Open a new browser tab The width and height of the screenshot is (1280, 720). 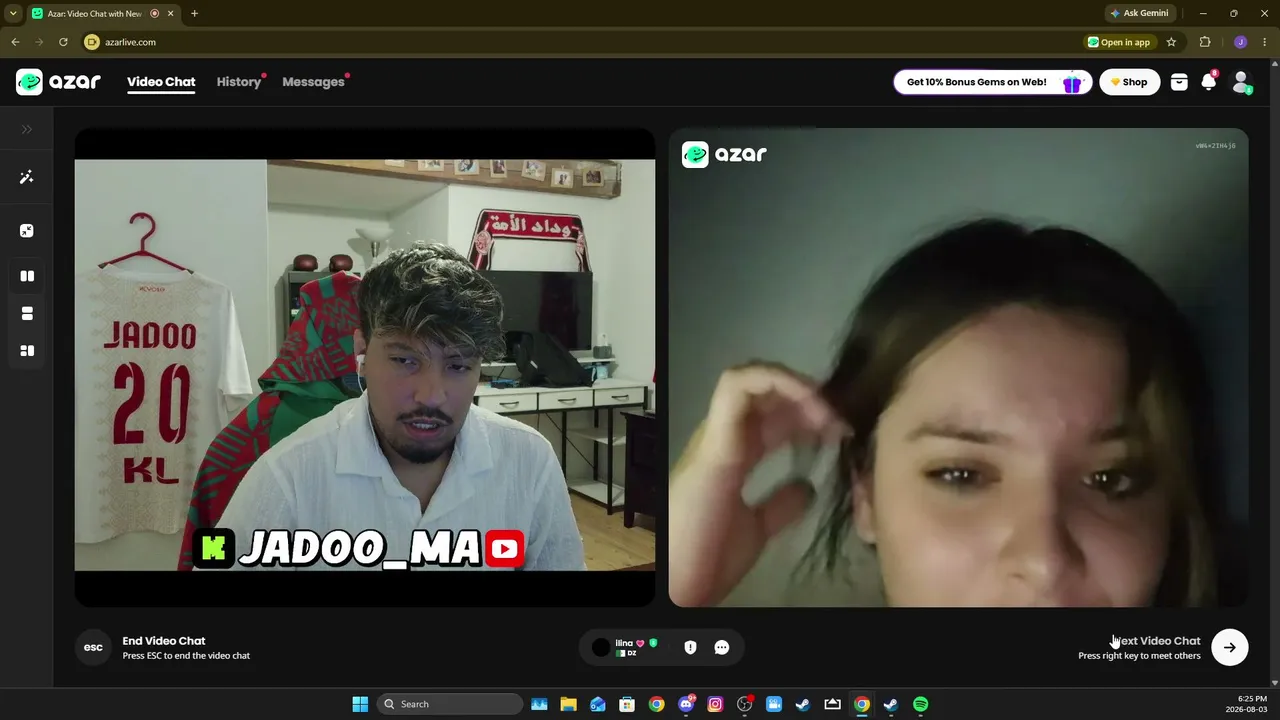(194, 13)
